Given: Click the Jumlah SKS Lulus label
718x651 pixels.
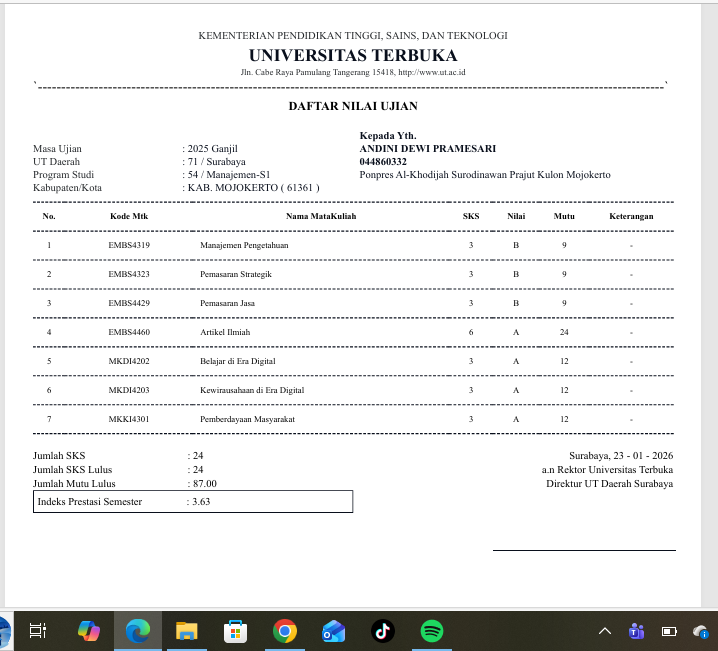Looking at the screenshot, I should 72,469.
